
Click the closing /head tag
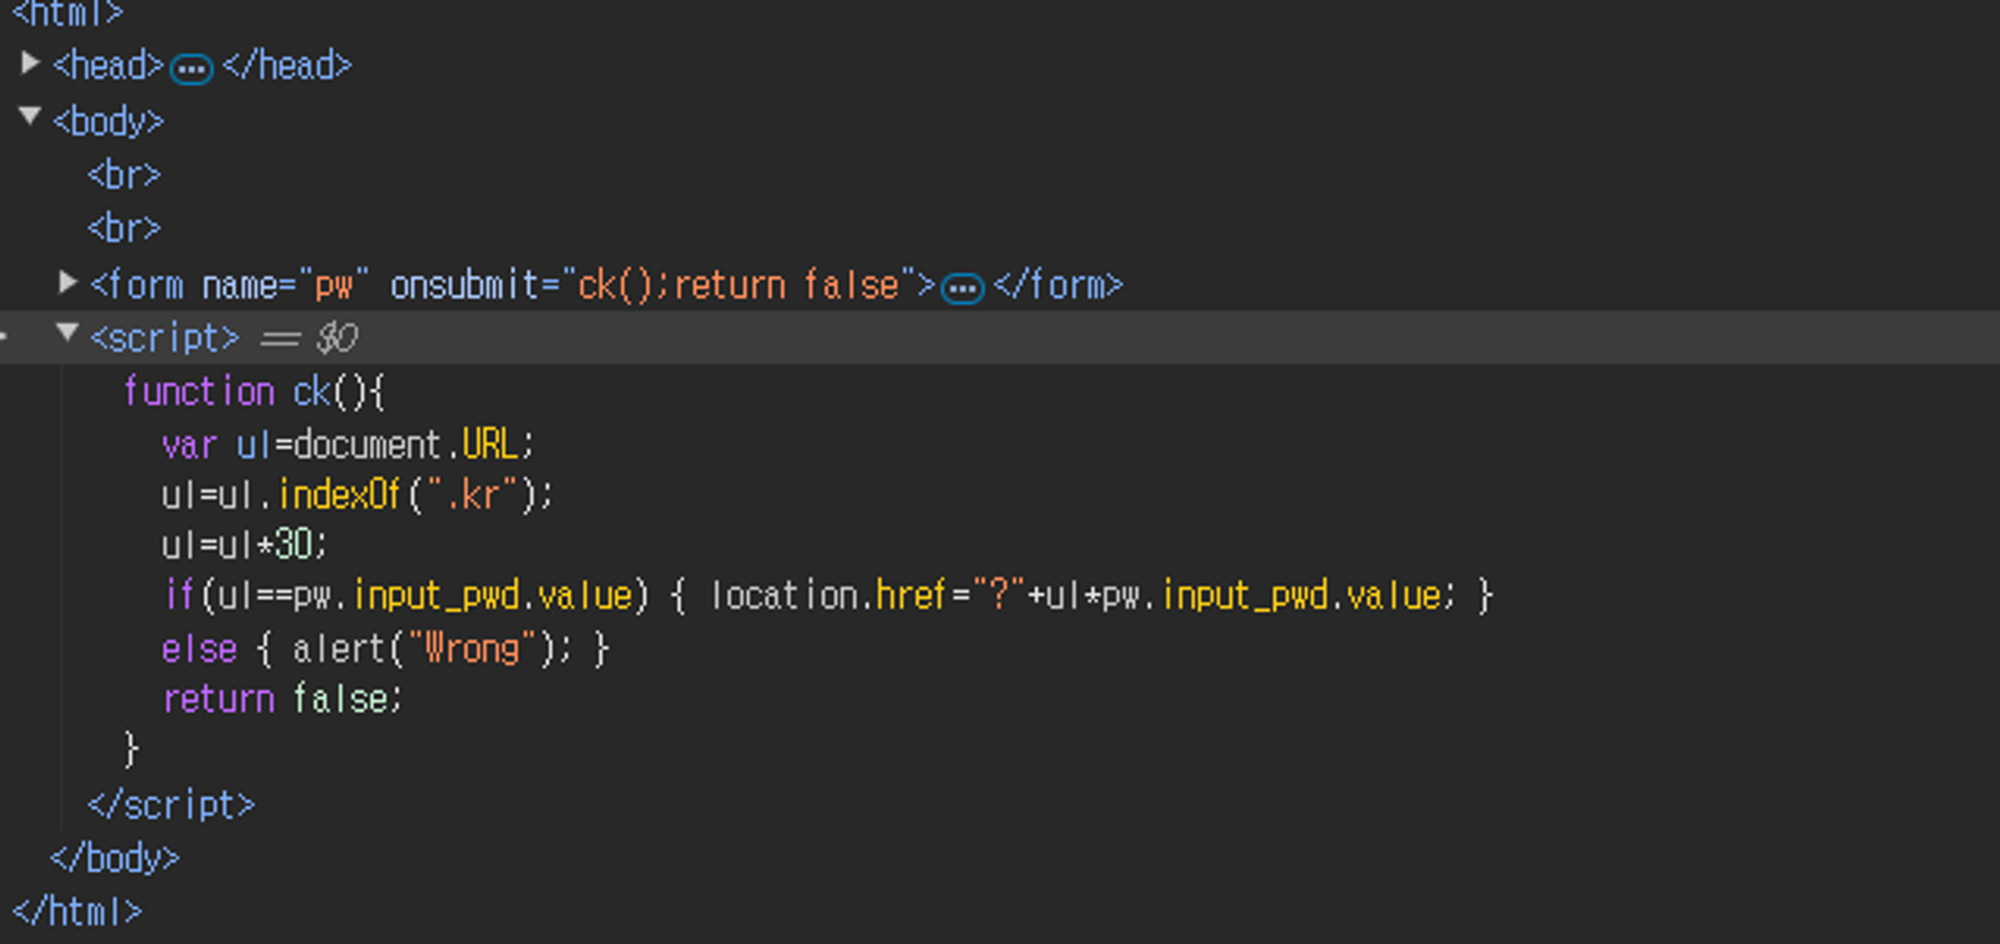point(287,66)
